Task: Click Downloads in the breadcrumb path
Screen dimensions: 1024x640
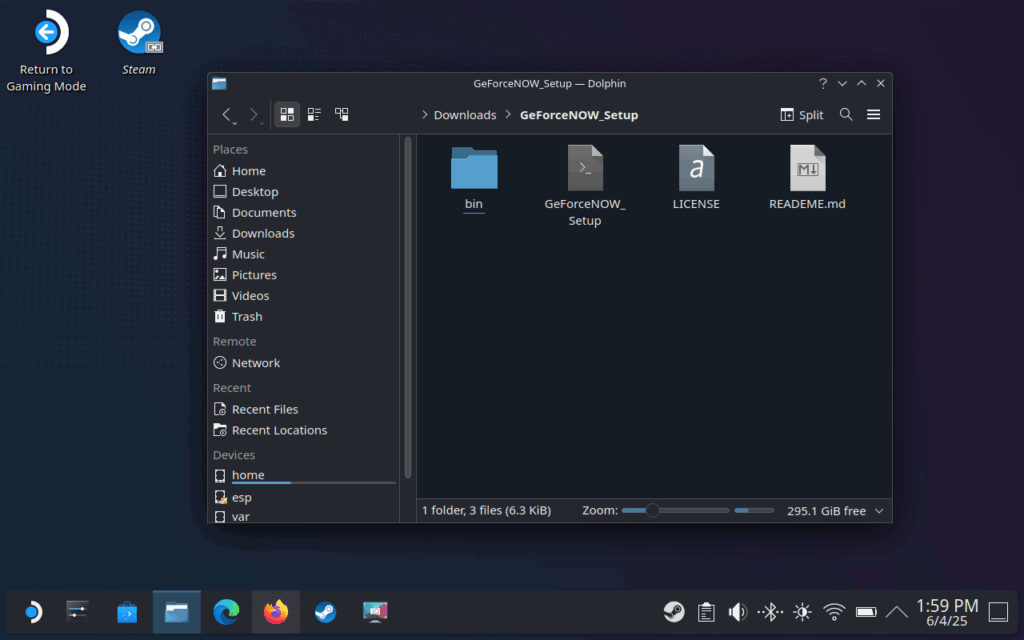Action: [x=465, y=115]
